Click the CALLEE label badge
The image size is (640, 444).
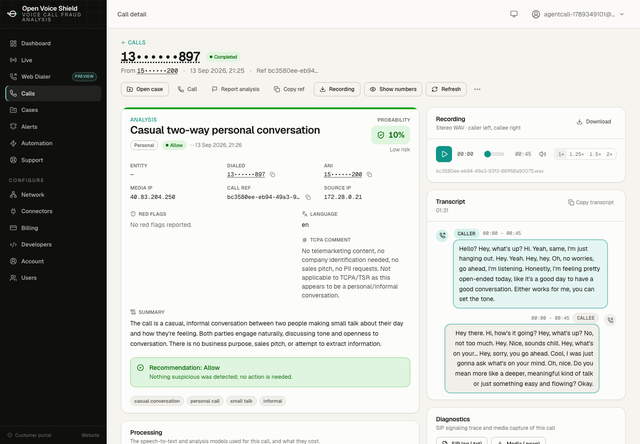coord(585,318)
